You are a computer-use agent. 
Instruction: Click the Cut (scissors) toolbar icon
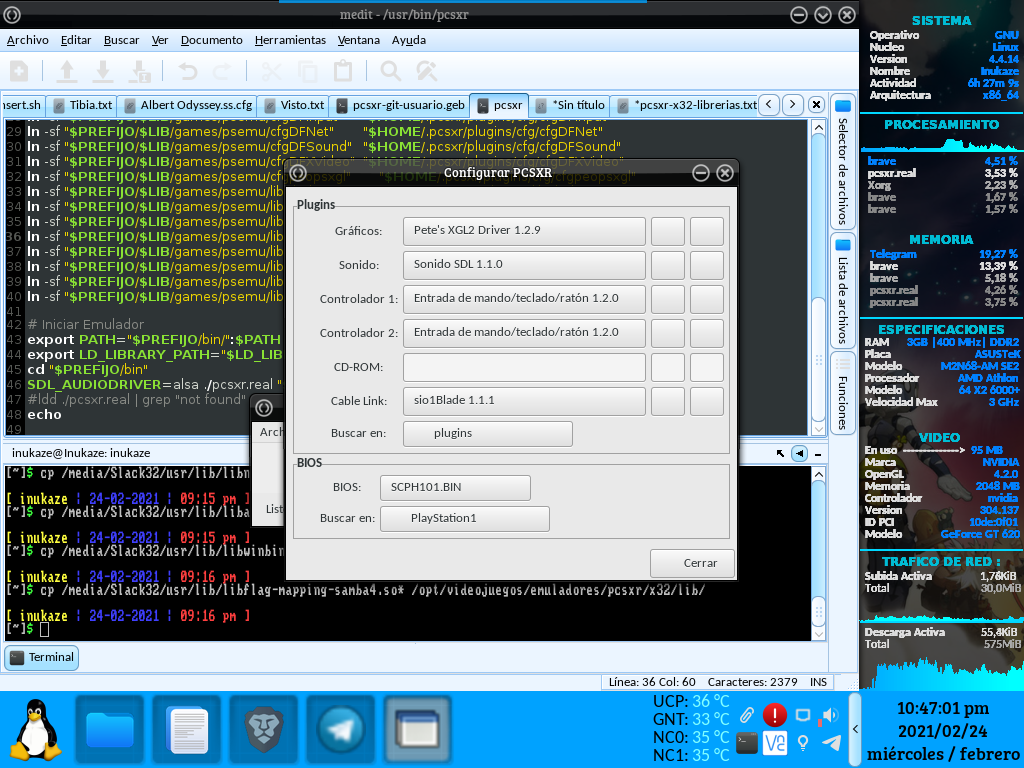point(271,71)
